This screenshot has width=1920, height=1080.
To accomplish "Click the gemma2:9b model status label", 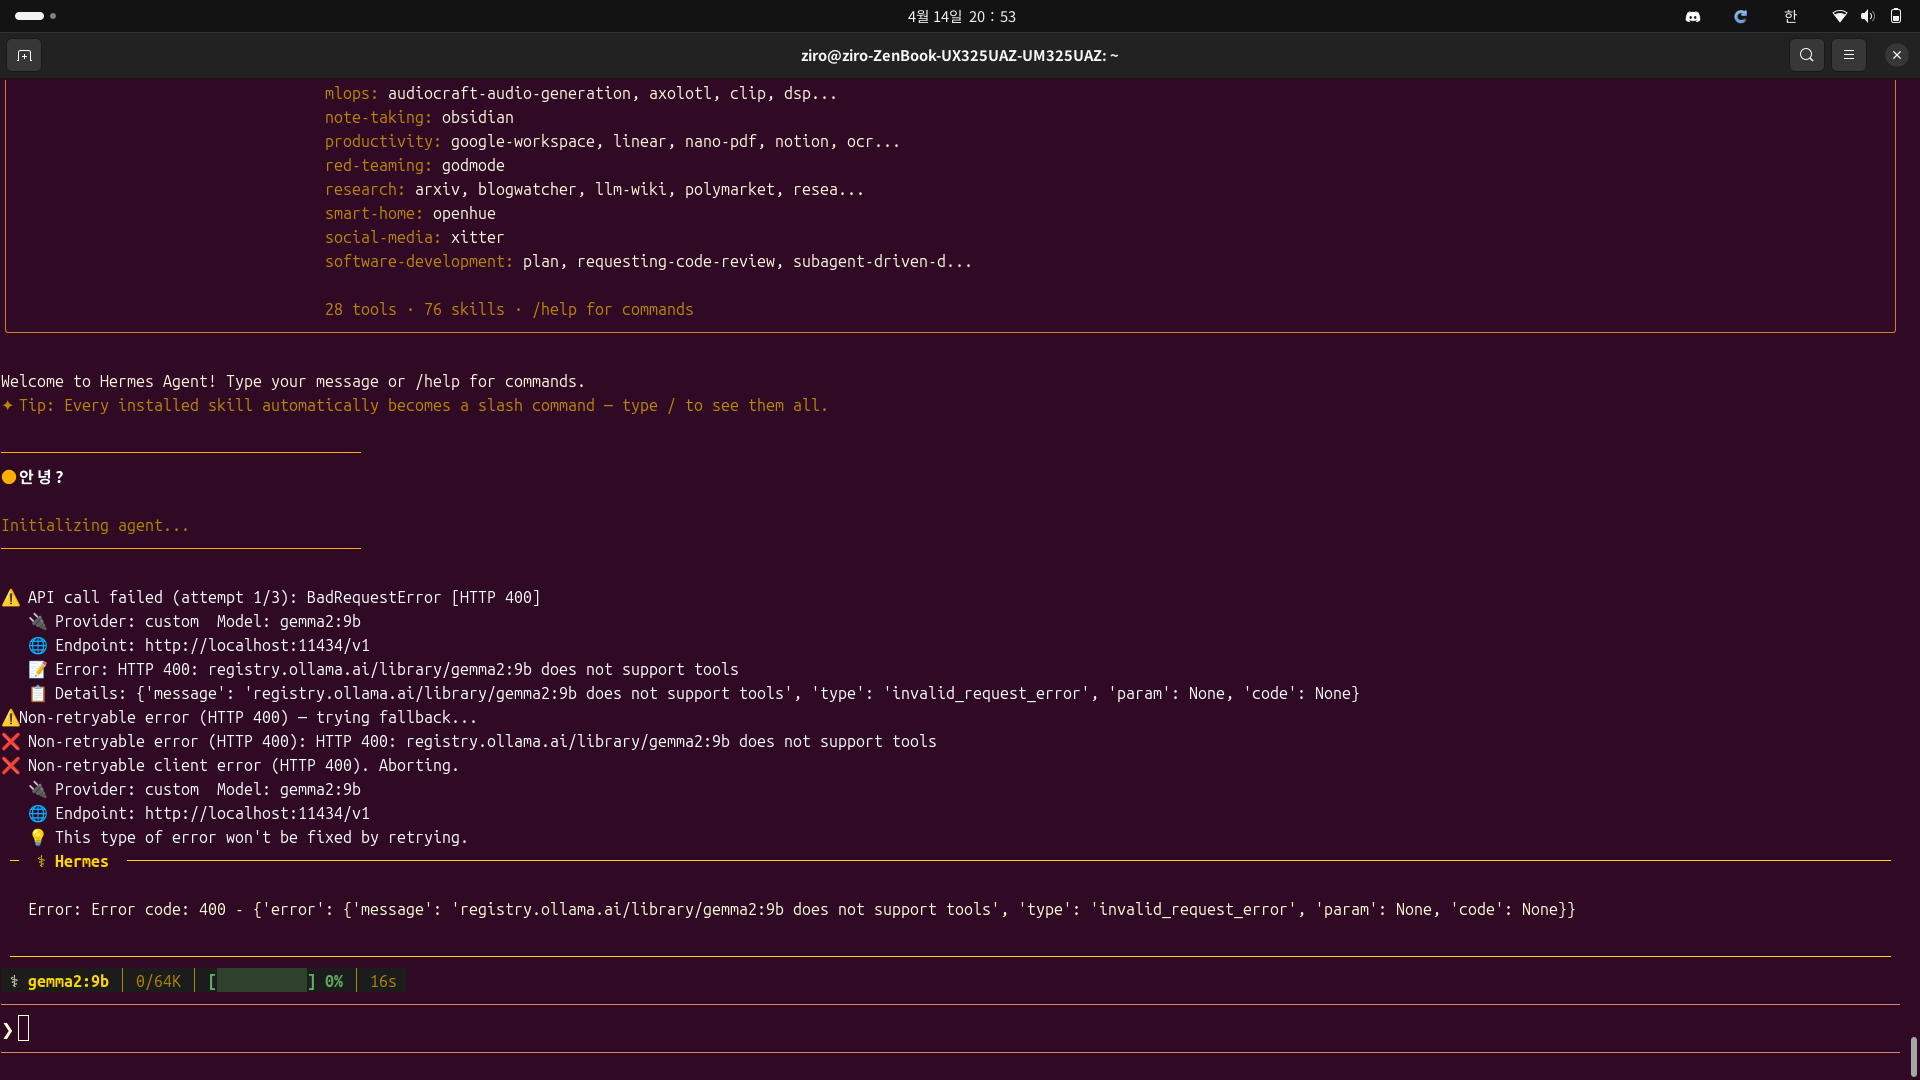I will point(68,981).
